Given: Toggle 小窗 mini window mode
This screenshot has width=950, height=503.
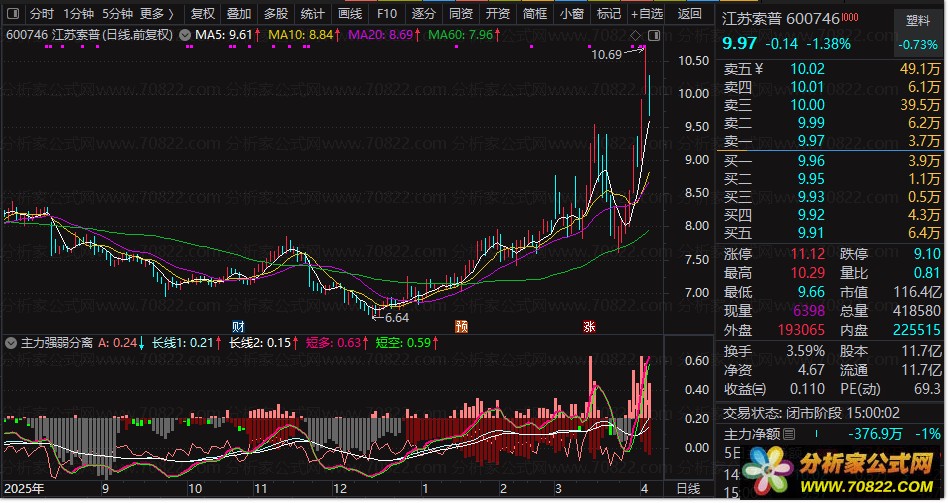Looking at the screenshot, I should (571, 13).
